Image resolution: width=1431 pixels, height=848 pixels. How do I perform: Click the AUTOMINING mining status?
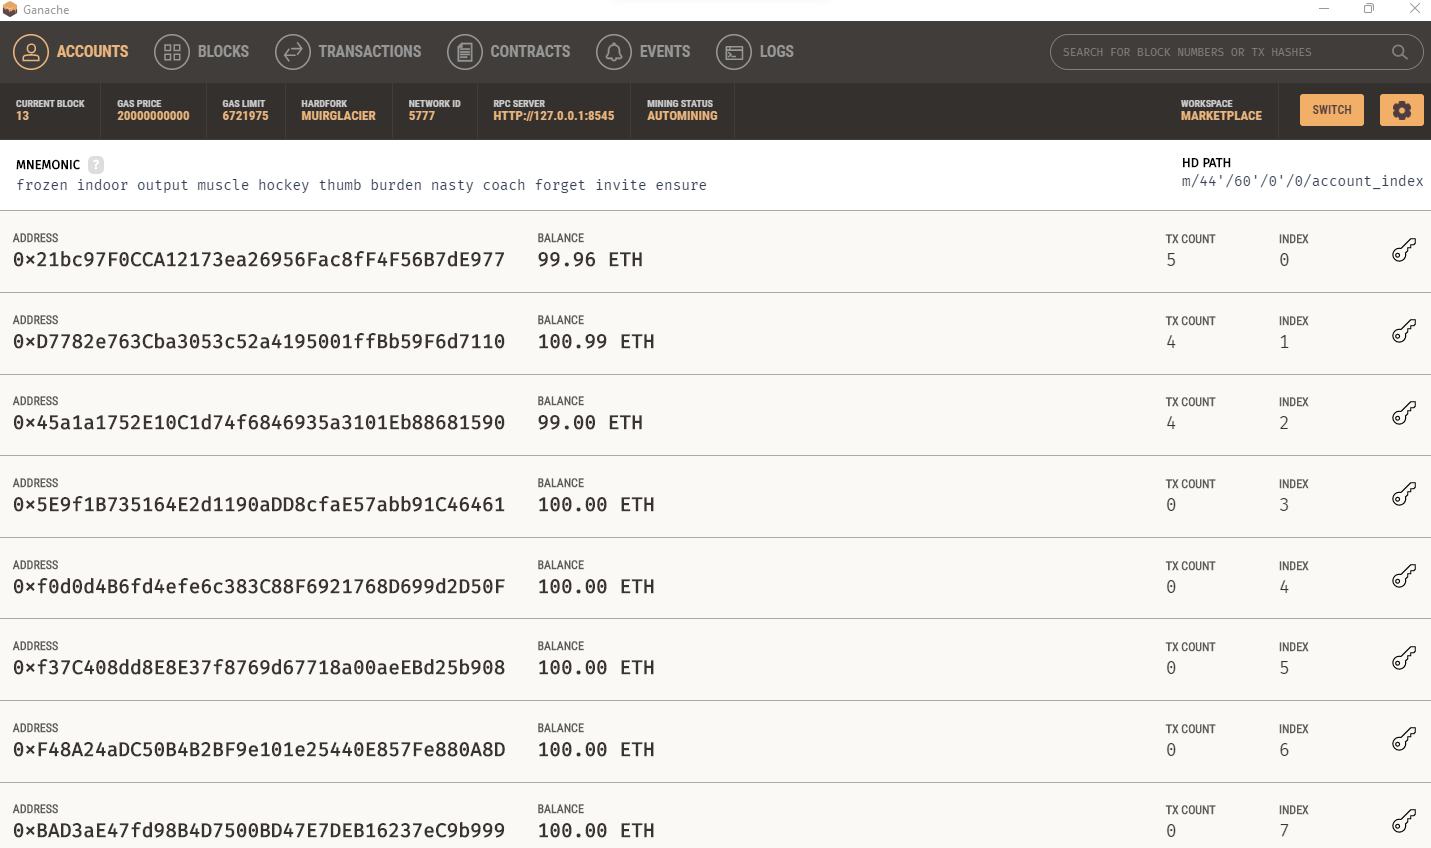[682, 116]
